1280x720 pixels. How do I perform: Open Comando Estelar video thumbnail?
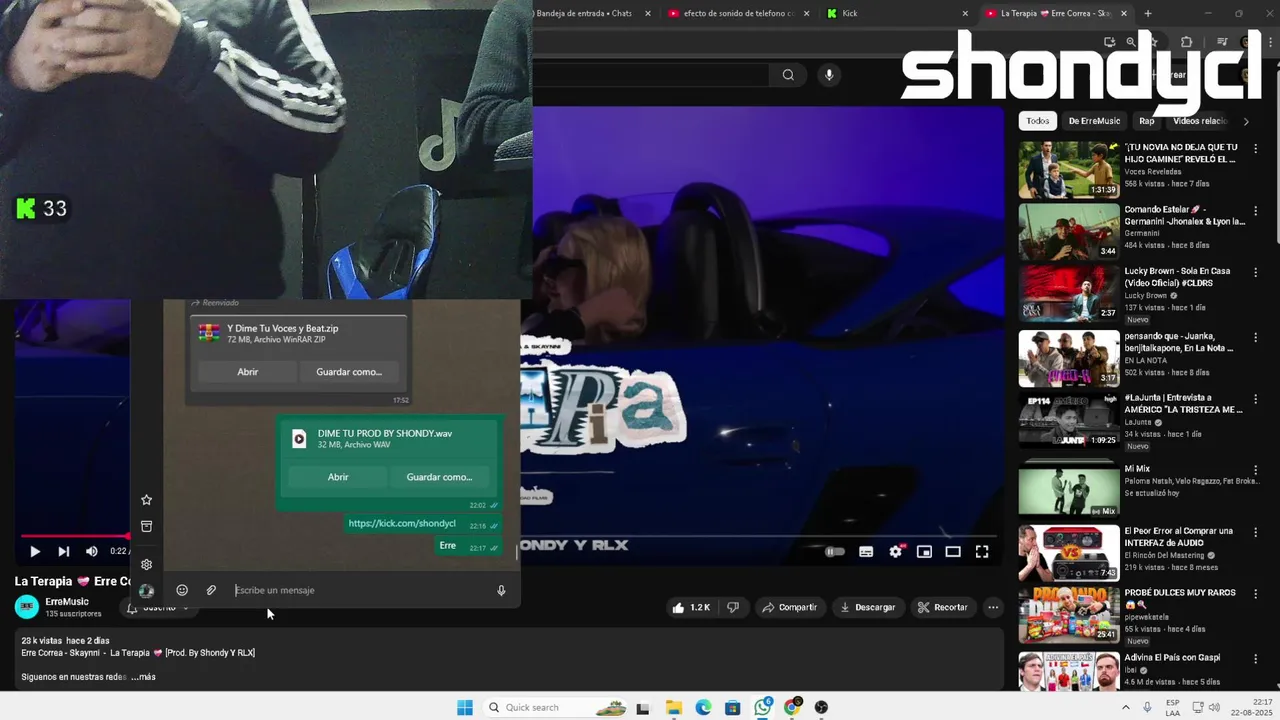click(x=1069, y=232)
